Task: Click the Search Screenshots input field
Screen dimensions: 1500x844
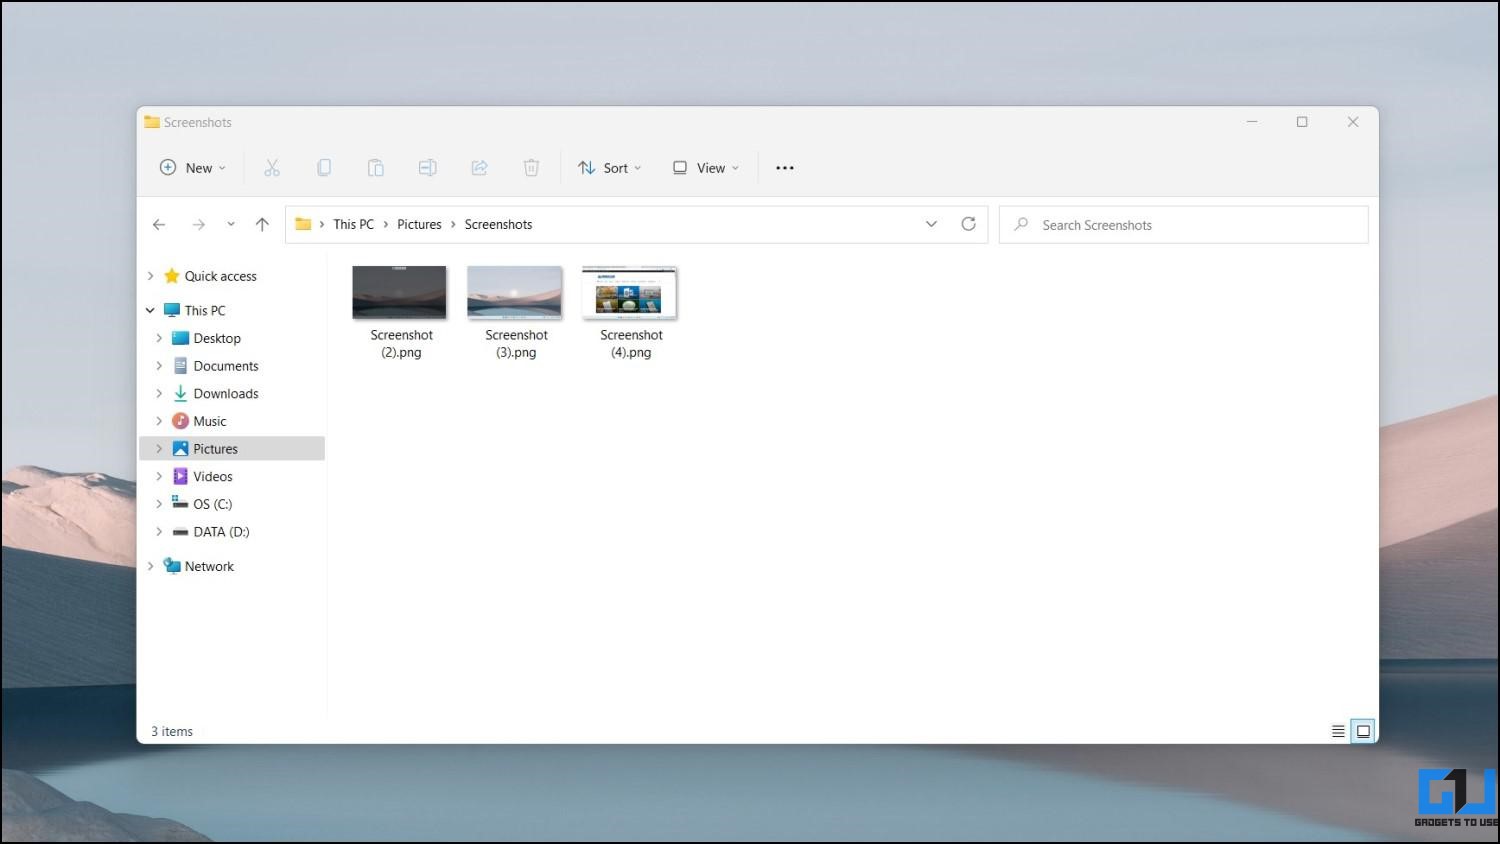Action: tap(1184, 225)
